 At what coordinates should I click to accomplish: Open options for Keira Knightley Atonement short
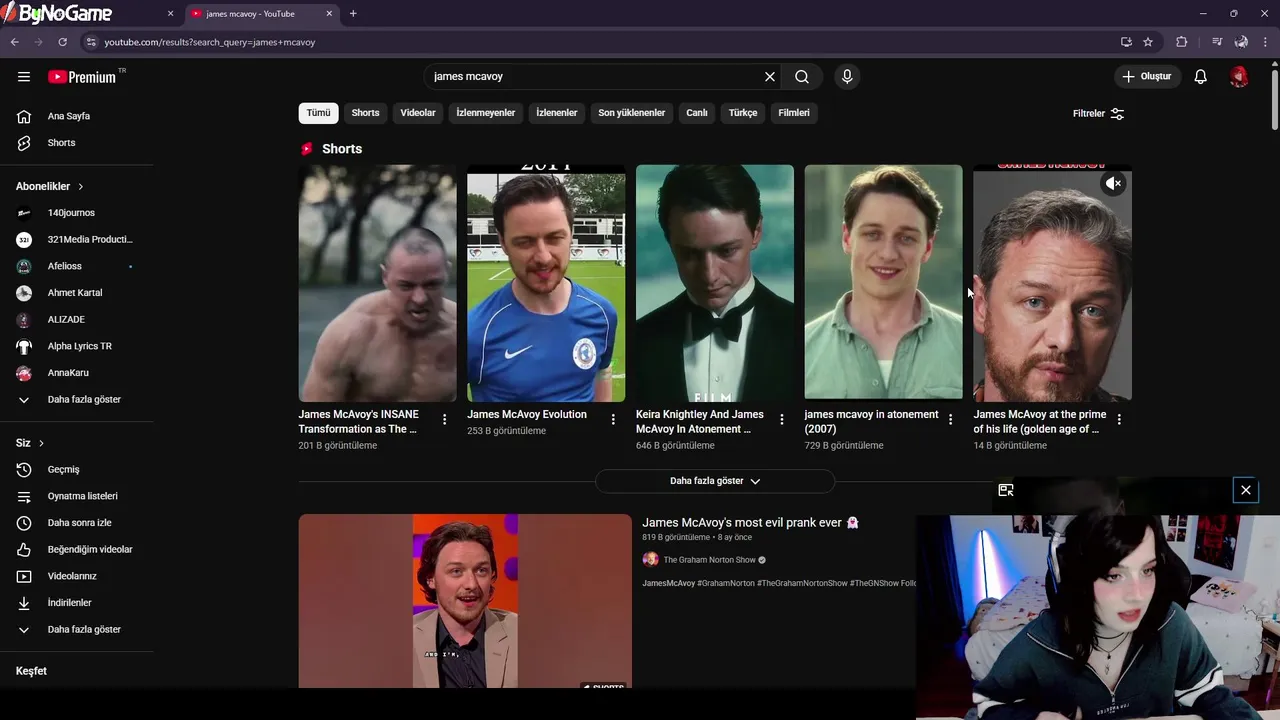coord(782,419)
